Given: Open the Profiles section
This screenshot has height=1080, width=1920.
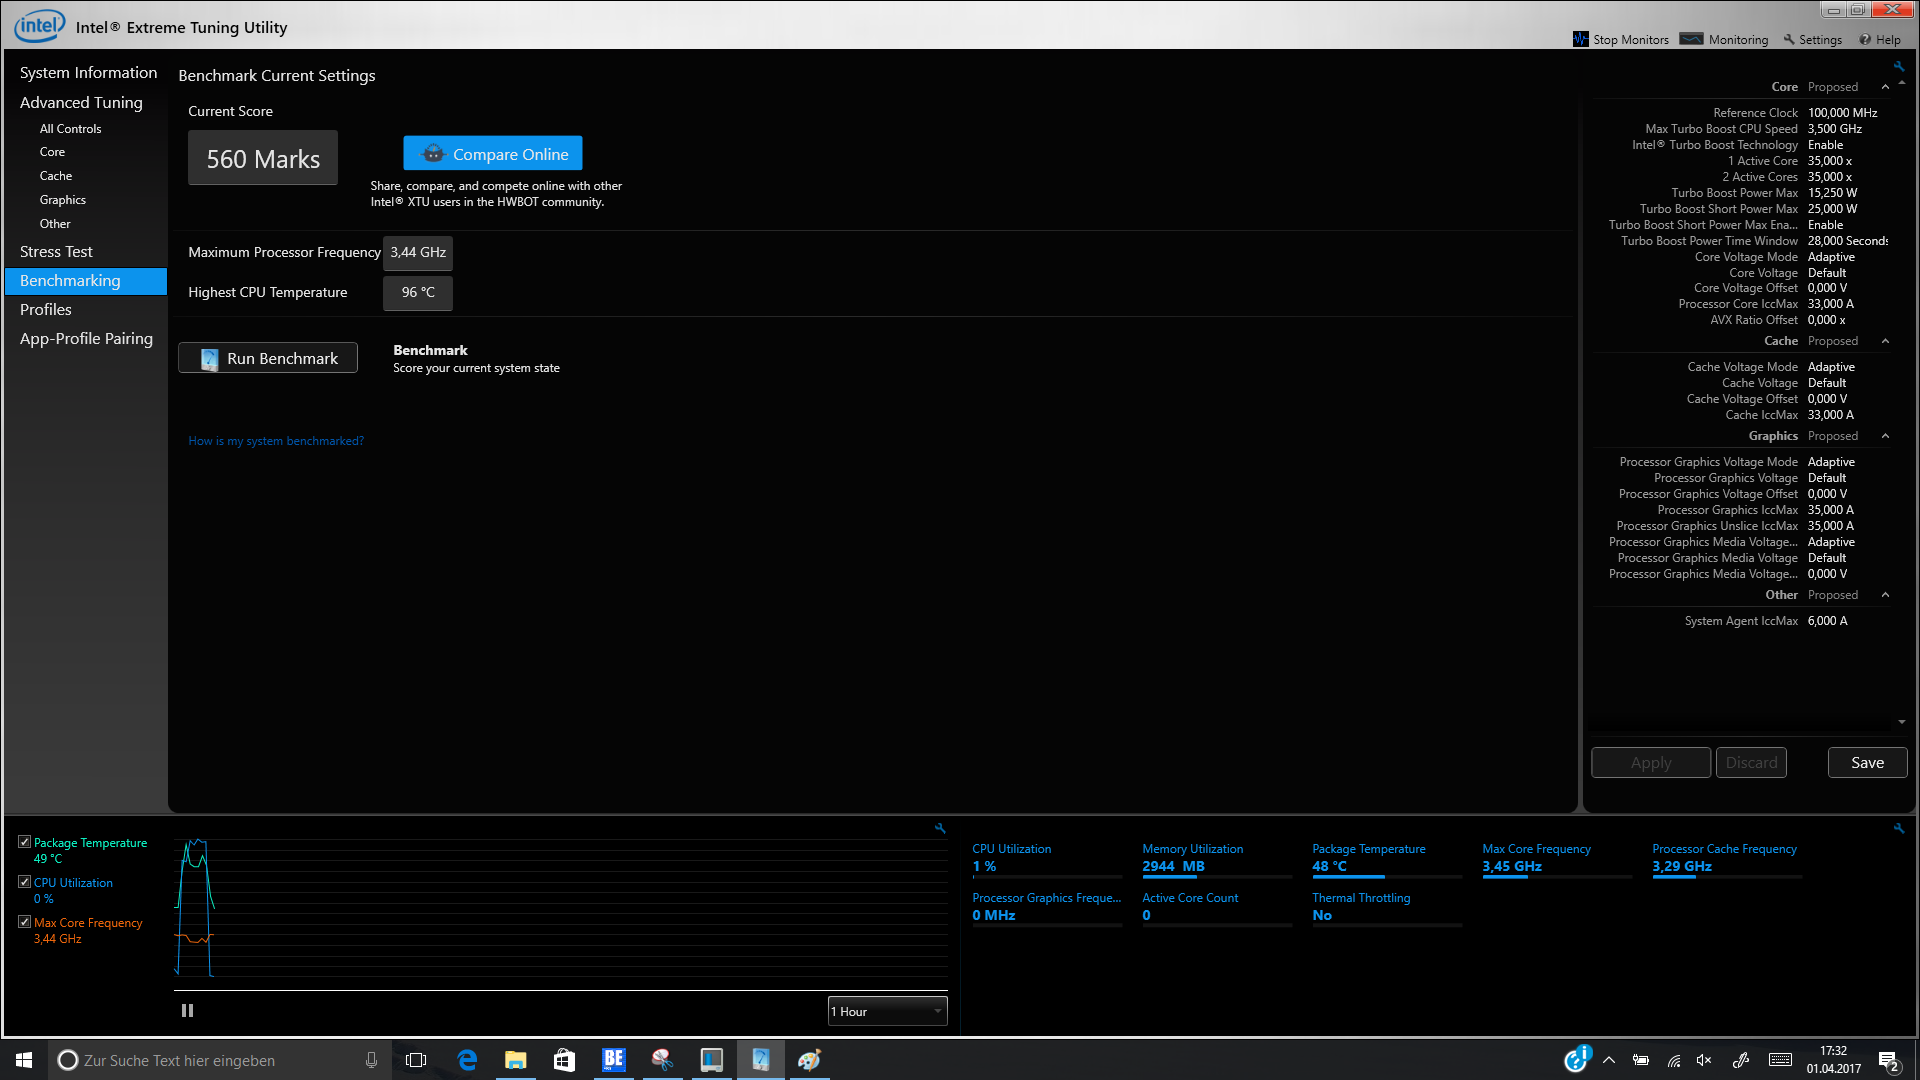Looking at the screenshot, I should click(46, 310).
